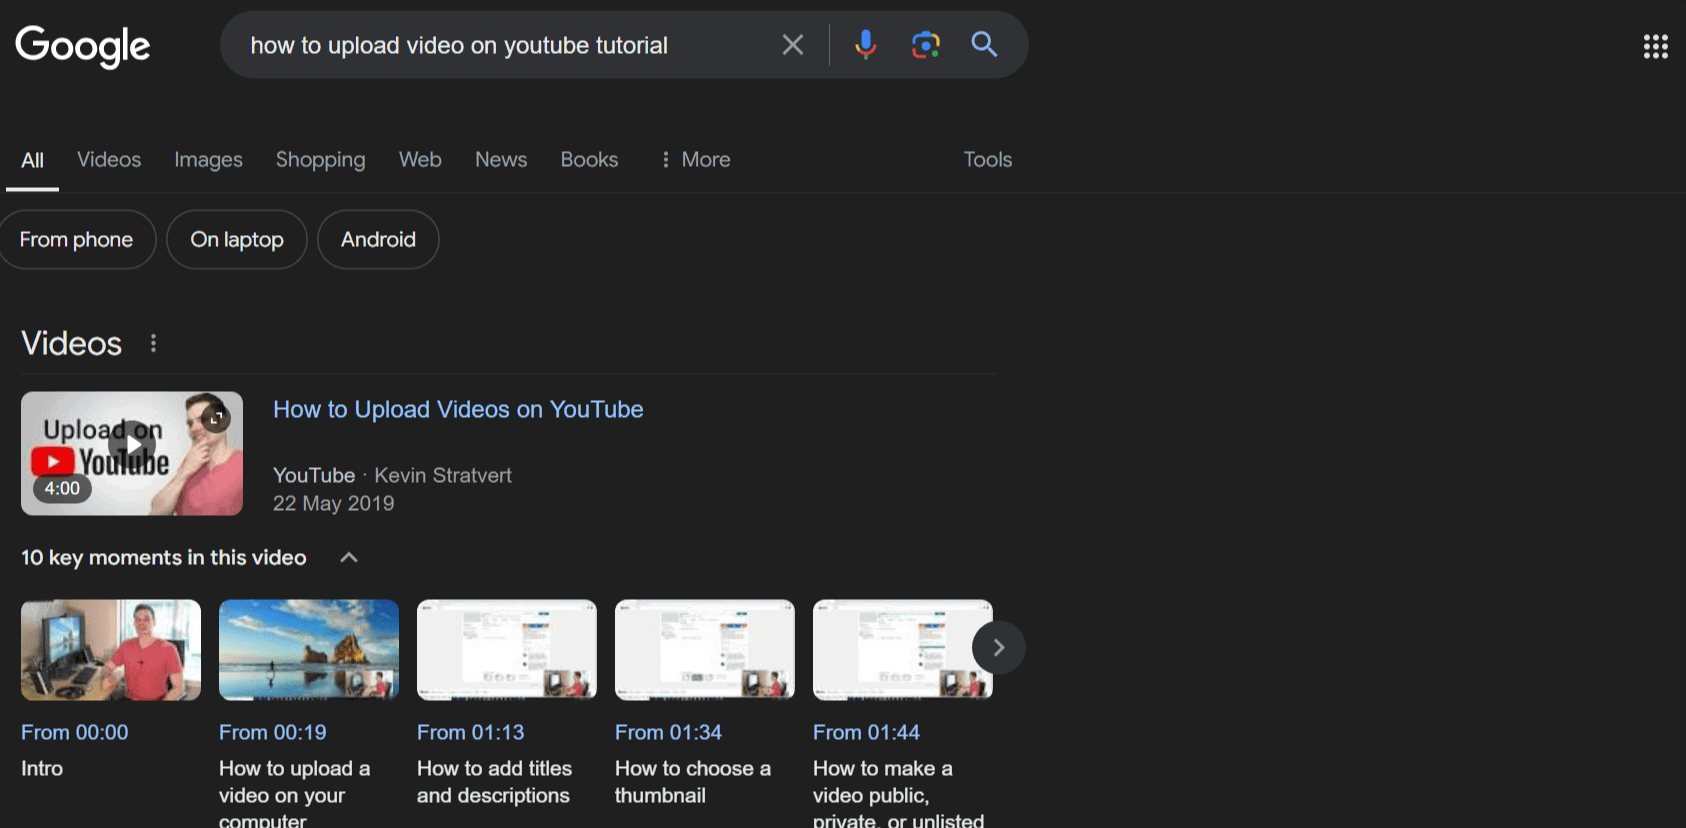Go to the Books tab
This screenshot has height=828, width=1686.
tap(589, 160)
